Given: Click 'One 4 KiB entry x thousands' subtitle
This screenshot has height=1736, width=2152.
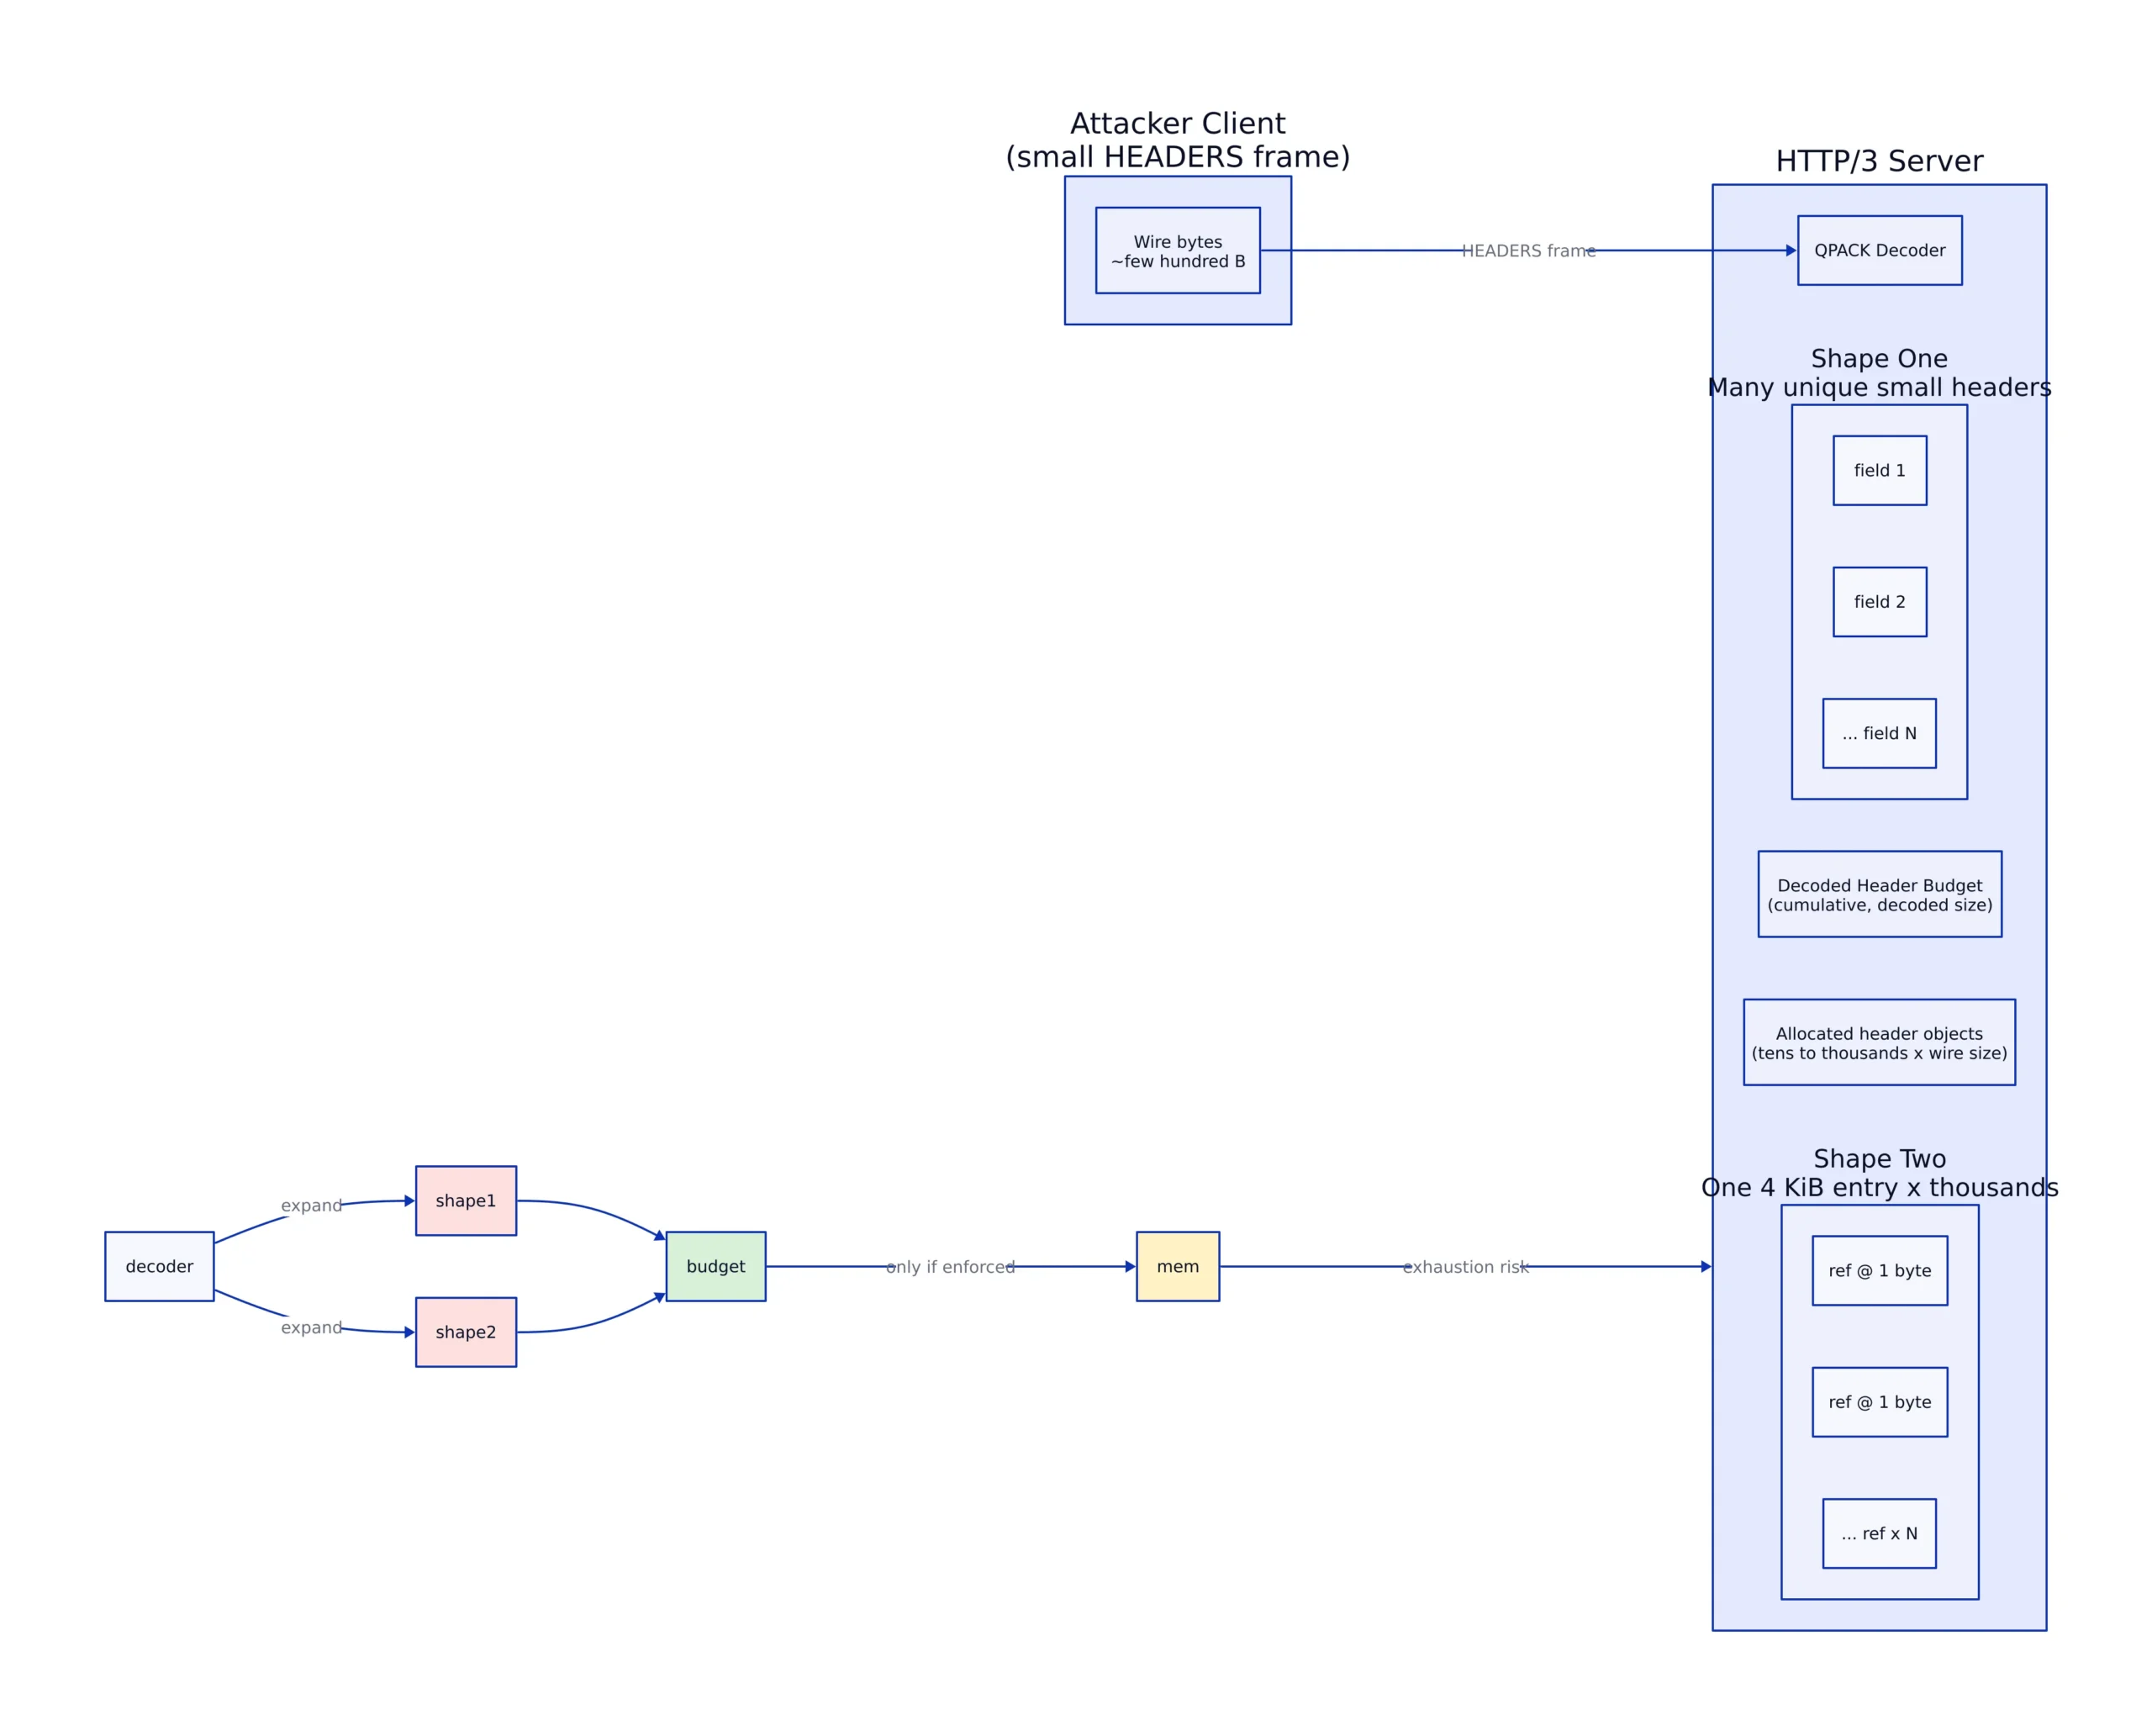Looking at the screenshot, I should (1880, 1187).
